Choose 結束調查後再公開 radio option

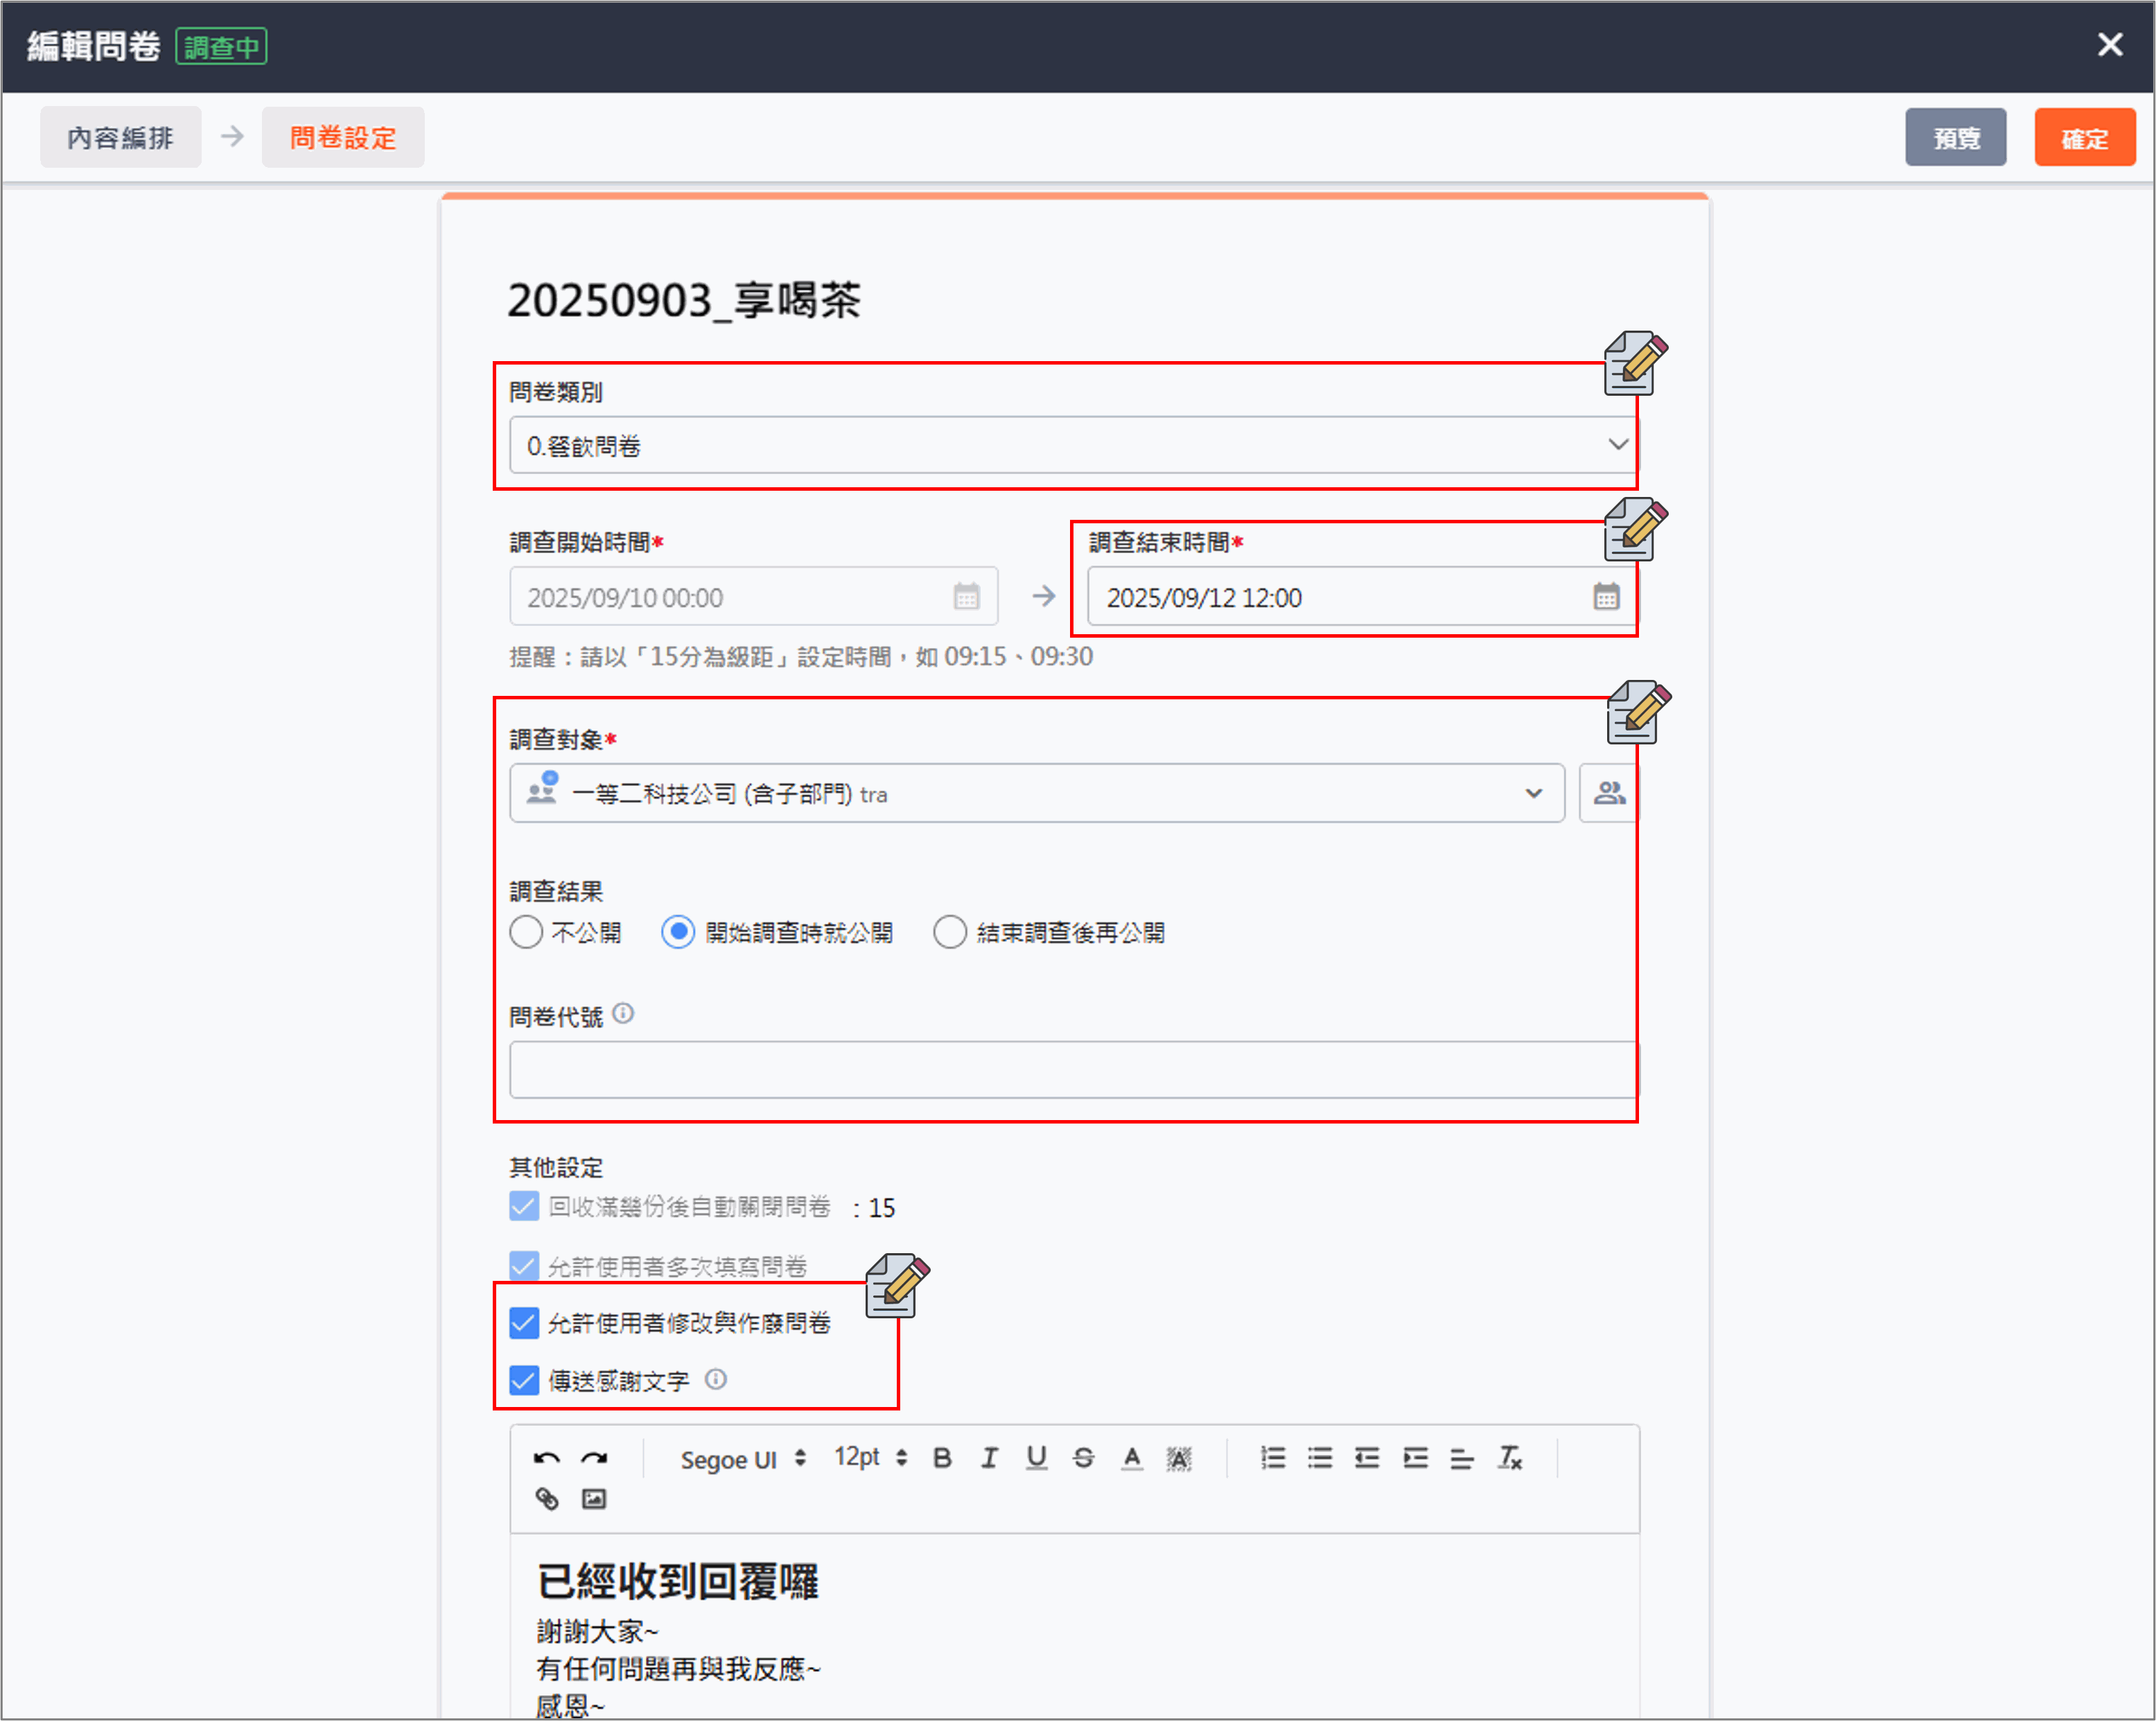click(950, 932)
